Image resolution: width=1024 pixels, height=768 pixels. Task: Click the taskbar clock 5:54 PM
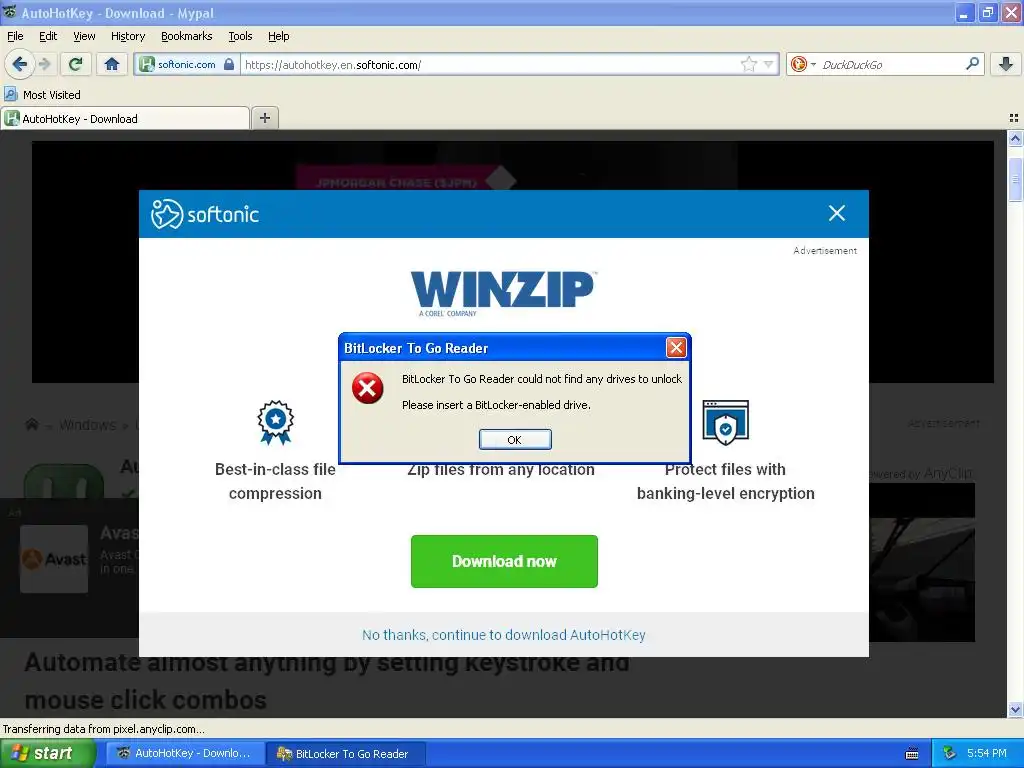coord(987,753)
